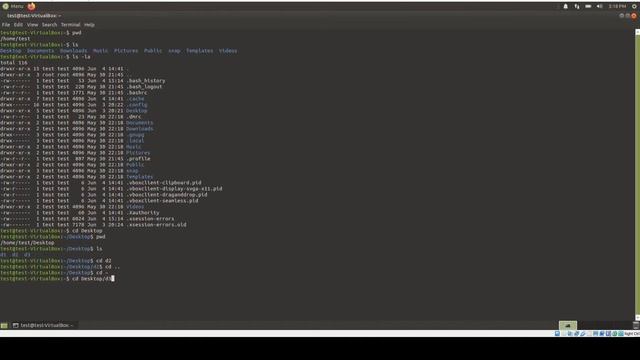This screenshot has width=640, height=360.
Task: Open the volume speaker tray icon
Action: point(599,6)
